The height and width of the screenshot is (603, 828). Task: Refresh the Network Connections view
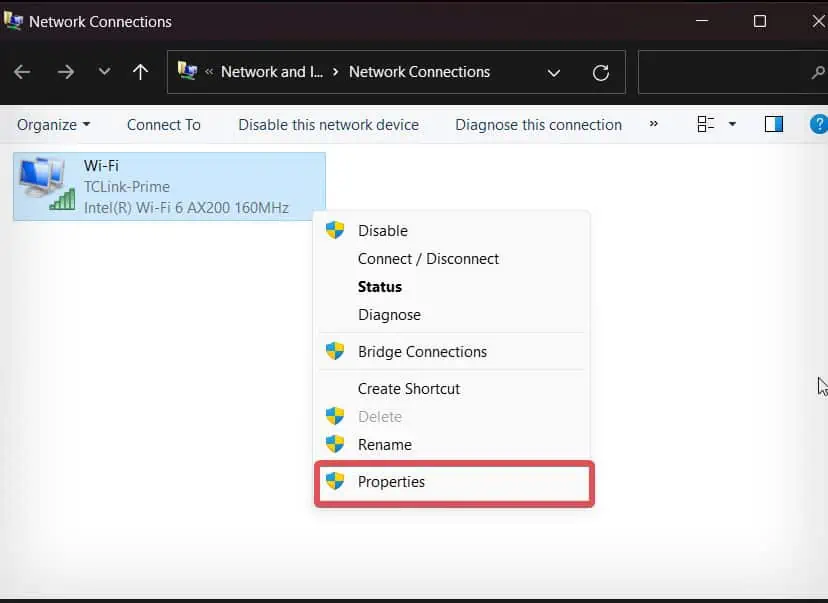pyautogui.click(x=601, y=72)
